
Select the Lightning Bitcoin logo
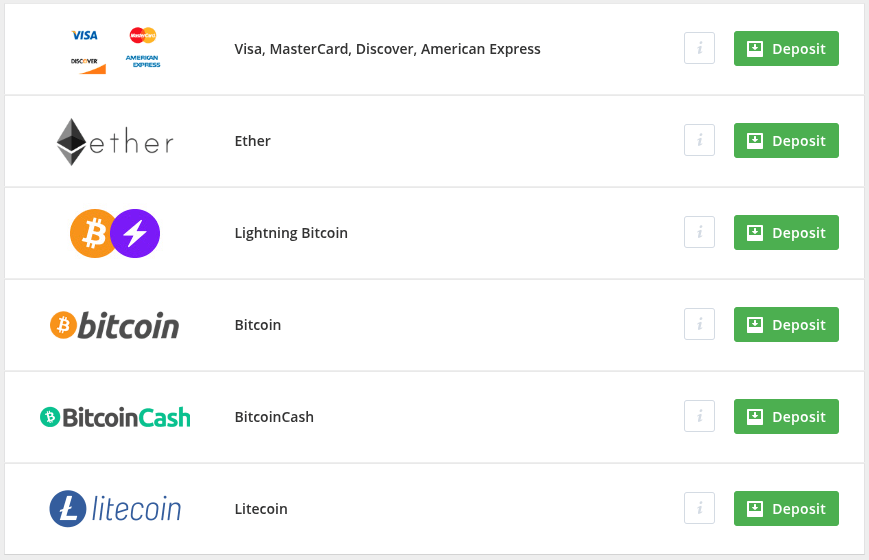click(x=115, y=233)
